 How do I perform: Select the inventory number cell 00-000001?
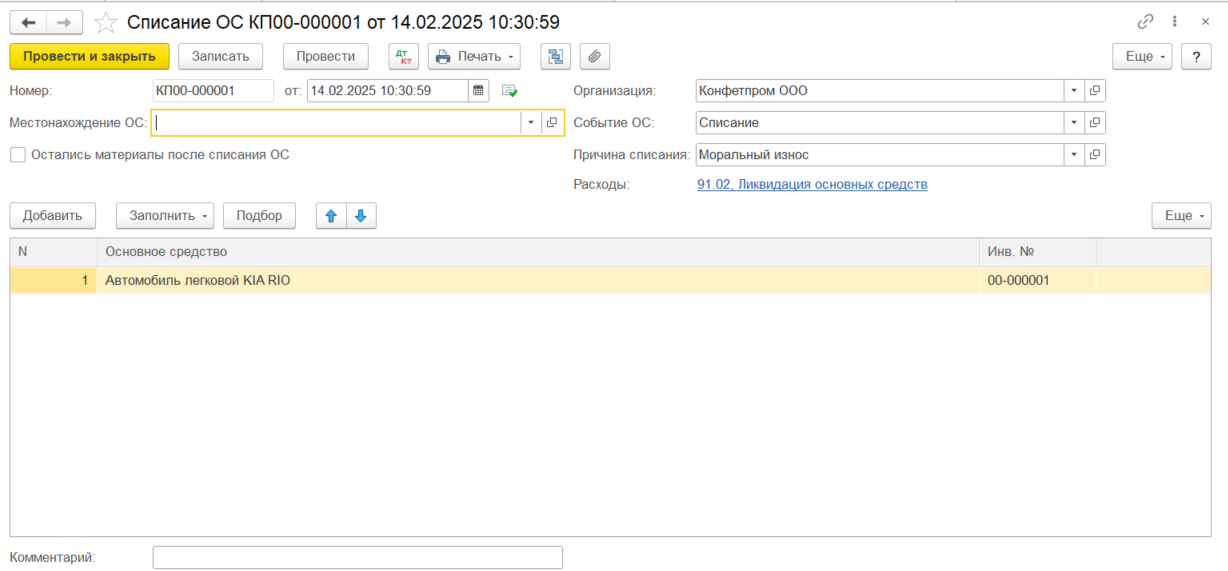tap(1038, 281)
